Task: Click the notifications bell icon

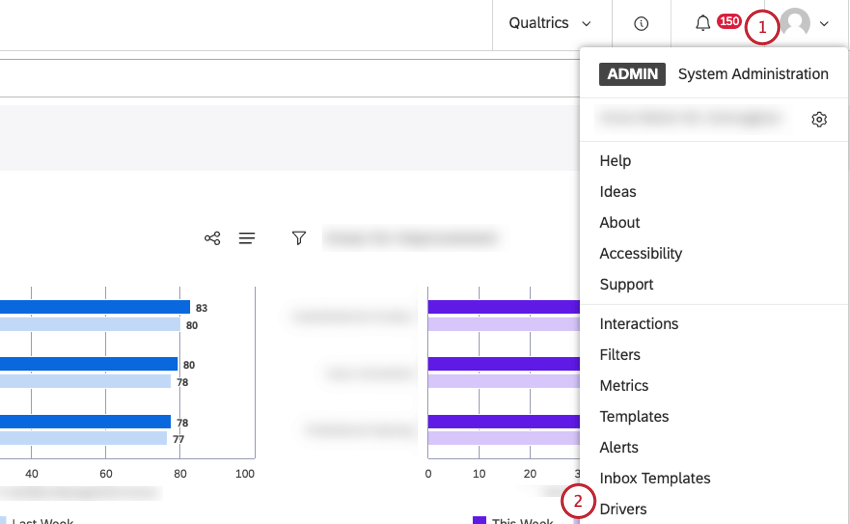Action: coord(703,23)
